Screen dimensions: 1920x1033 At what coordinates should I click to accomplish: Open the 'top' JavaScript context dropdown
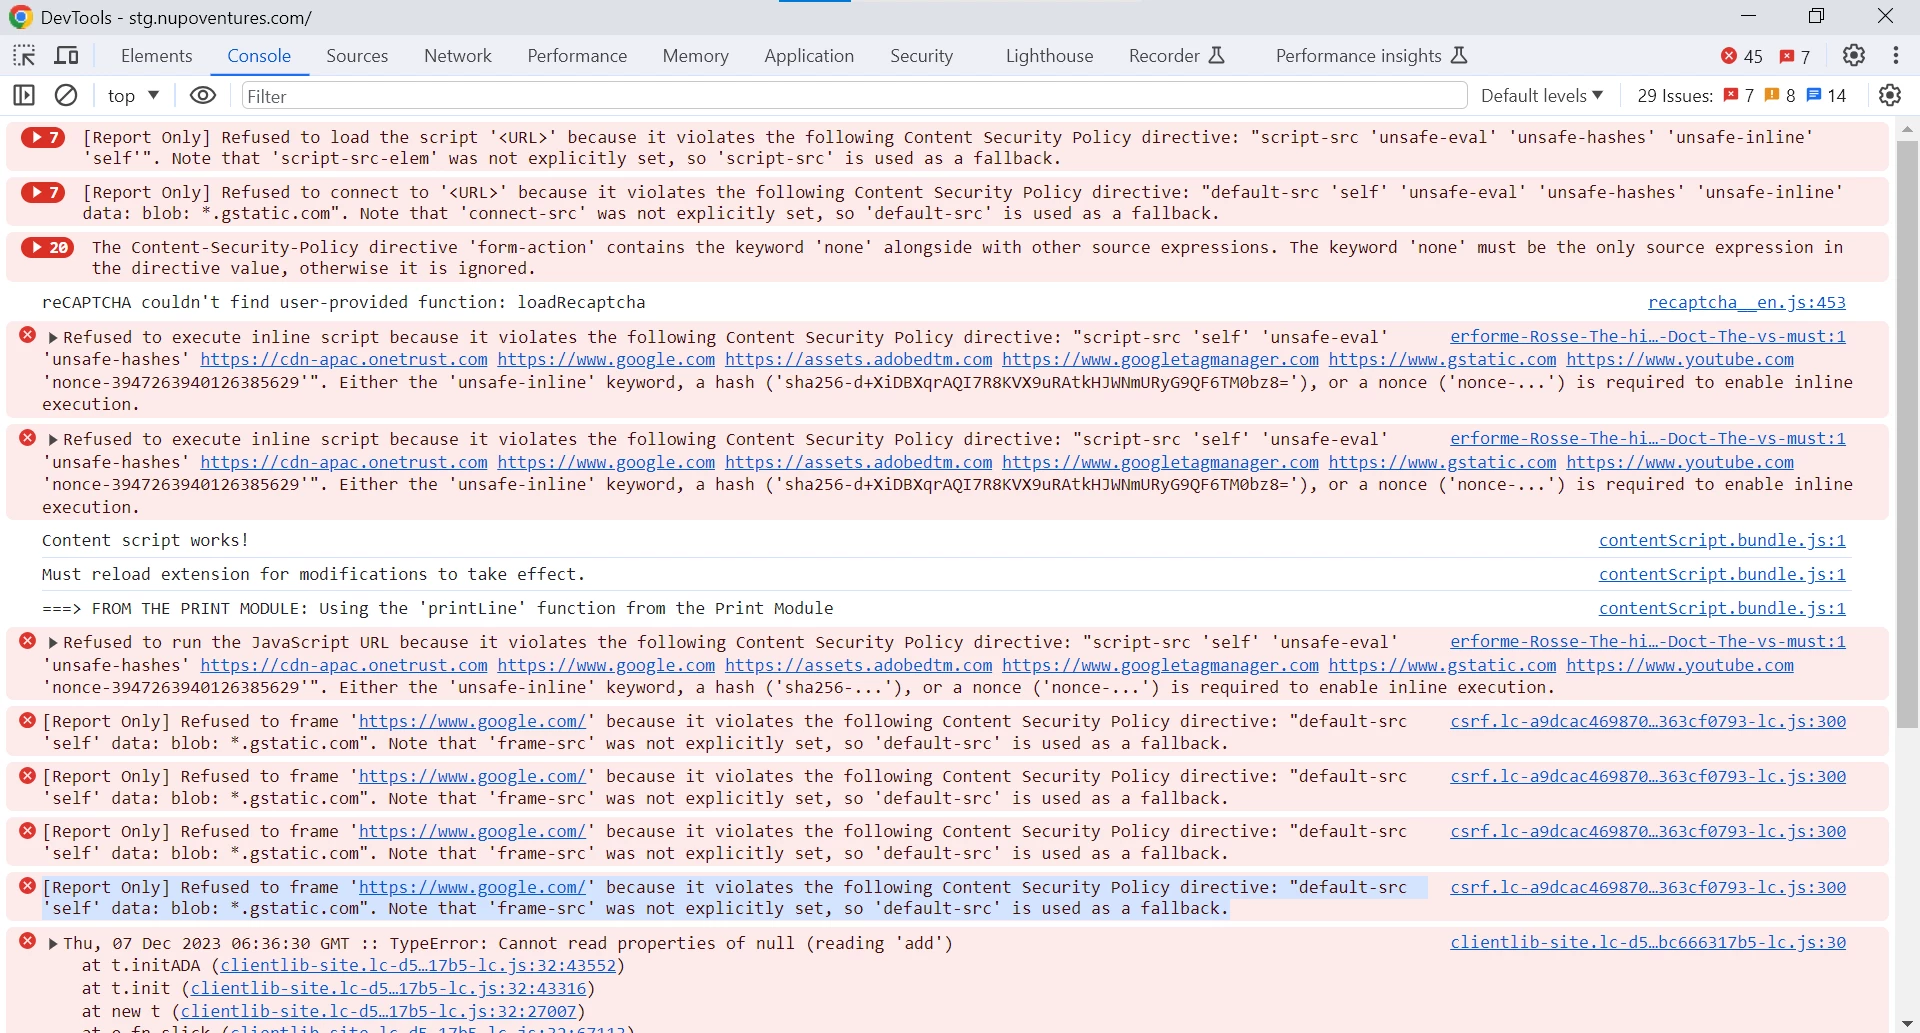(133, 95)
